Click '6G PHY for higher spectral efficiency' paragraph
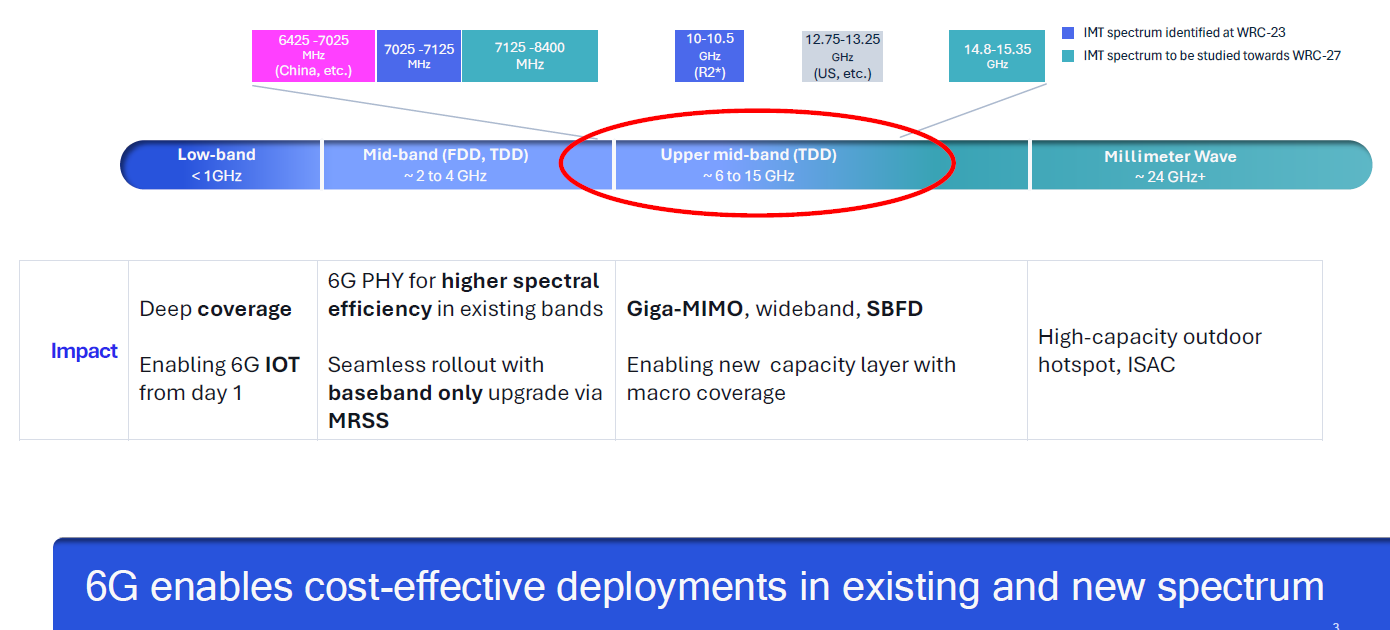Image resolution: width=1390 pixels, height=630 pixels. 465,295
